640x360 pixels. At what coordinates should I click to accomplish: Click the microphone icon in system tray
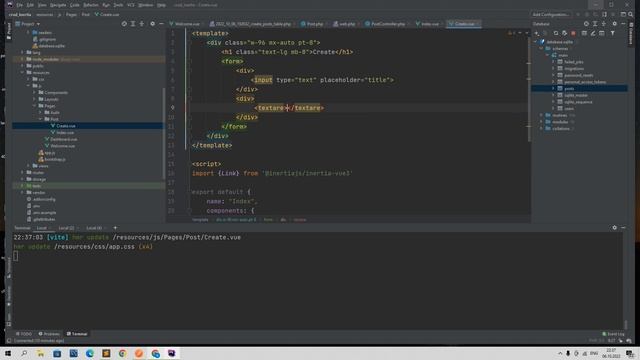[x=568, y=353]
